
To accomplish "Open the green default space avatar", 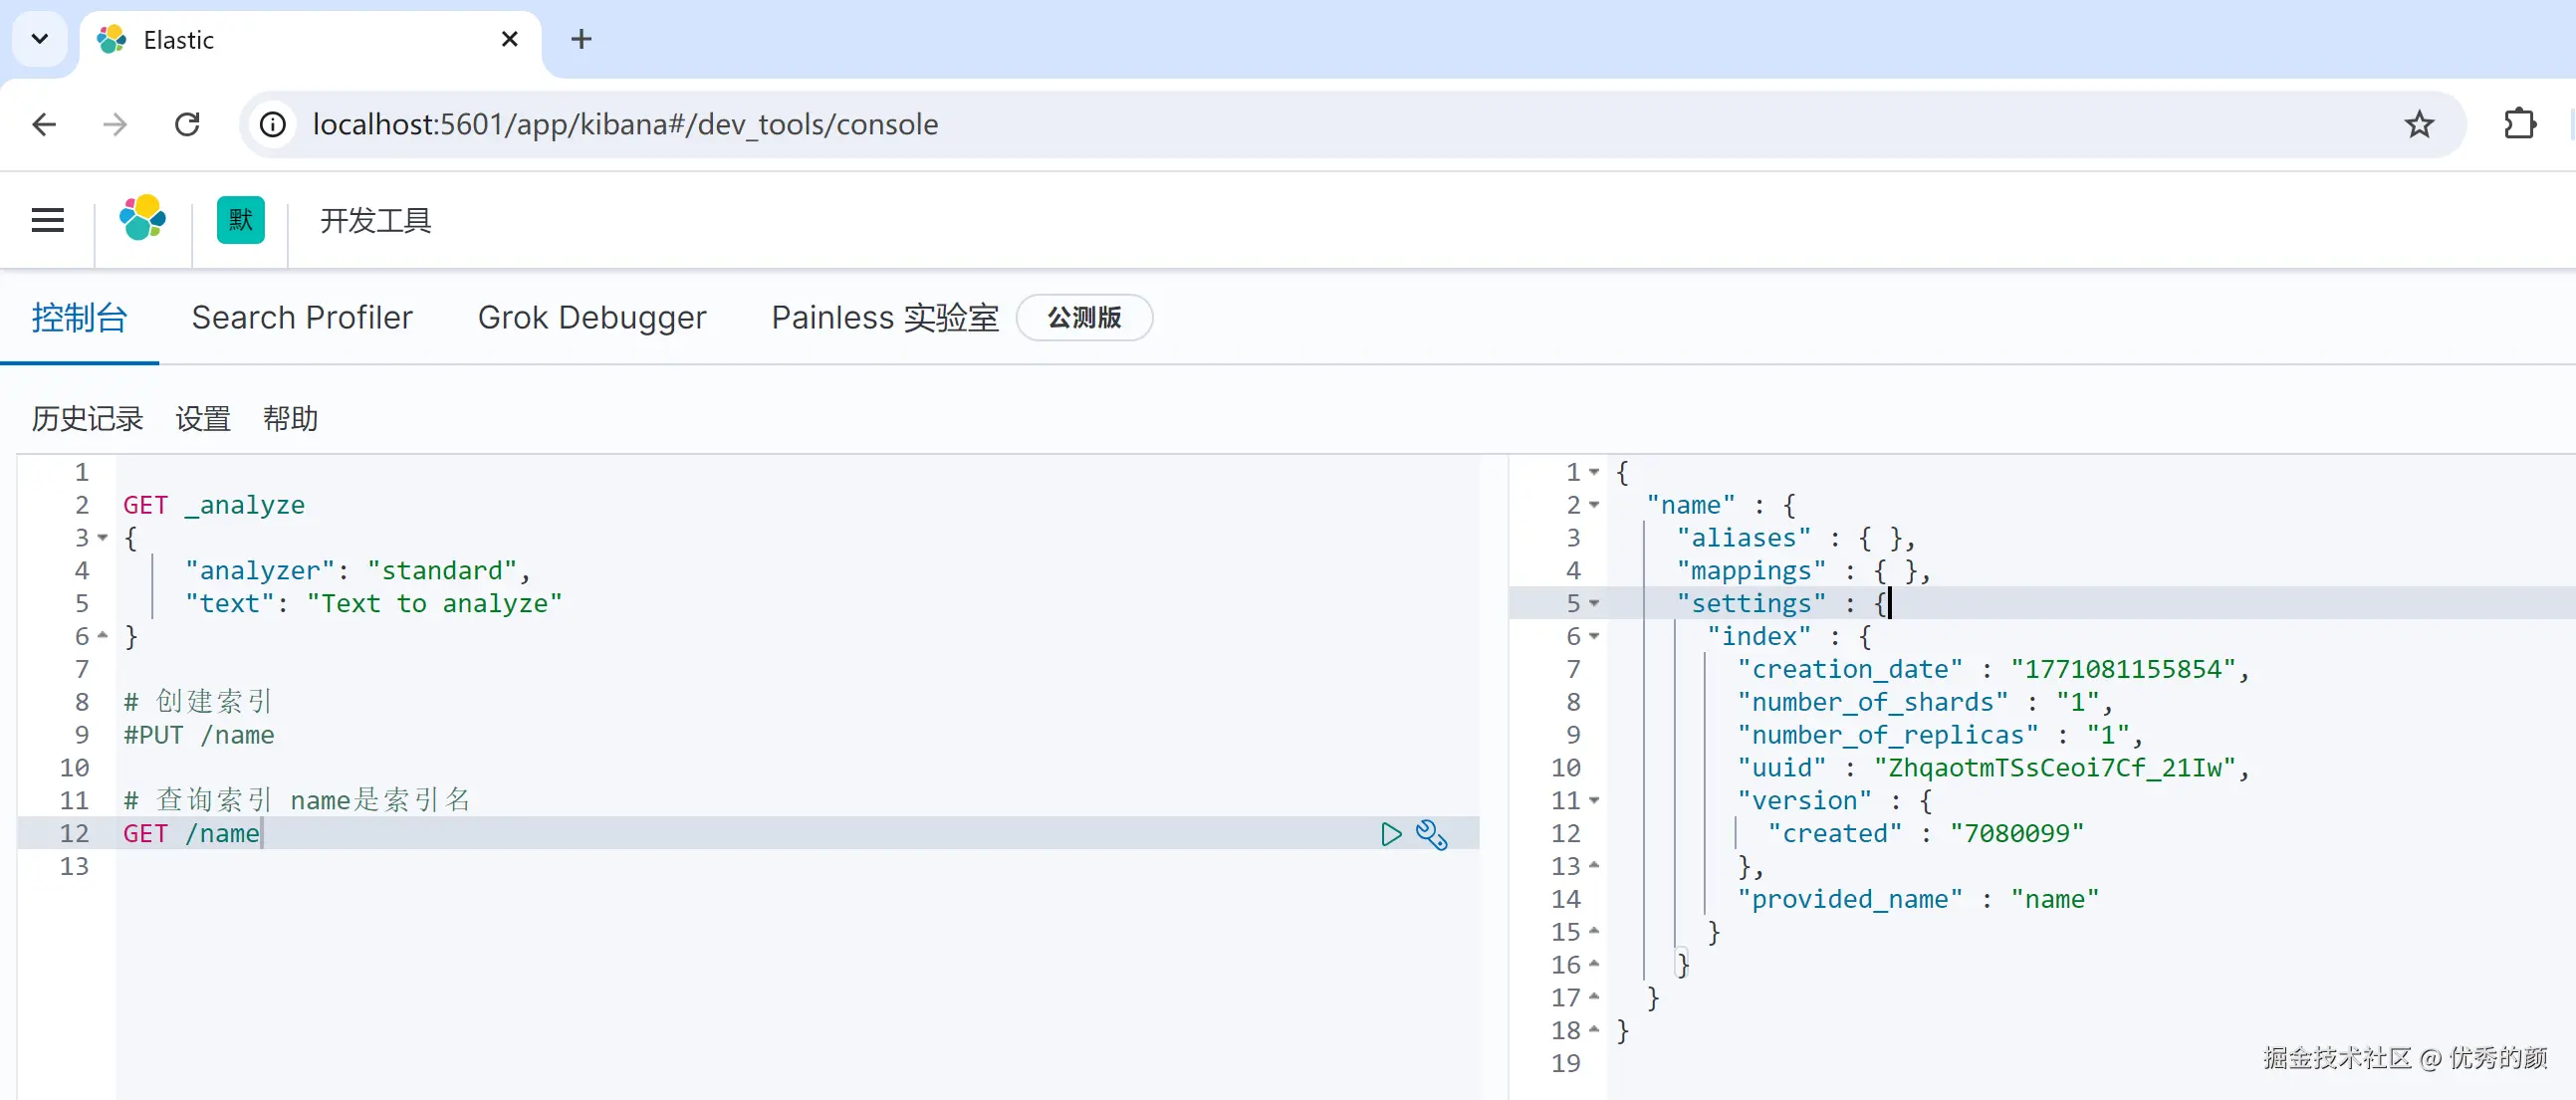I will (x=240, y=220).
